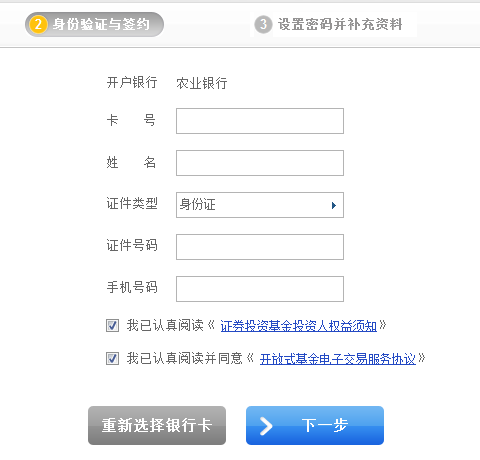Focus the 卡号 input field
This screenshot has width=480, height=460.
[x=260, y=121]
